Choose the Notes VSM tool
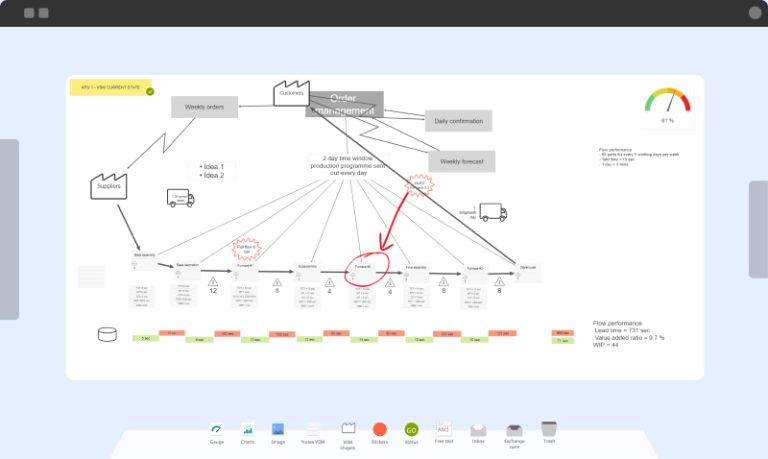Image resolution: width=768 pixels, height=459 pixels. click(313, 429)
